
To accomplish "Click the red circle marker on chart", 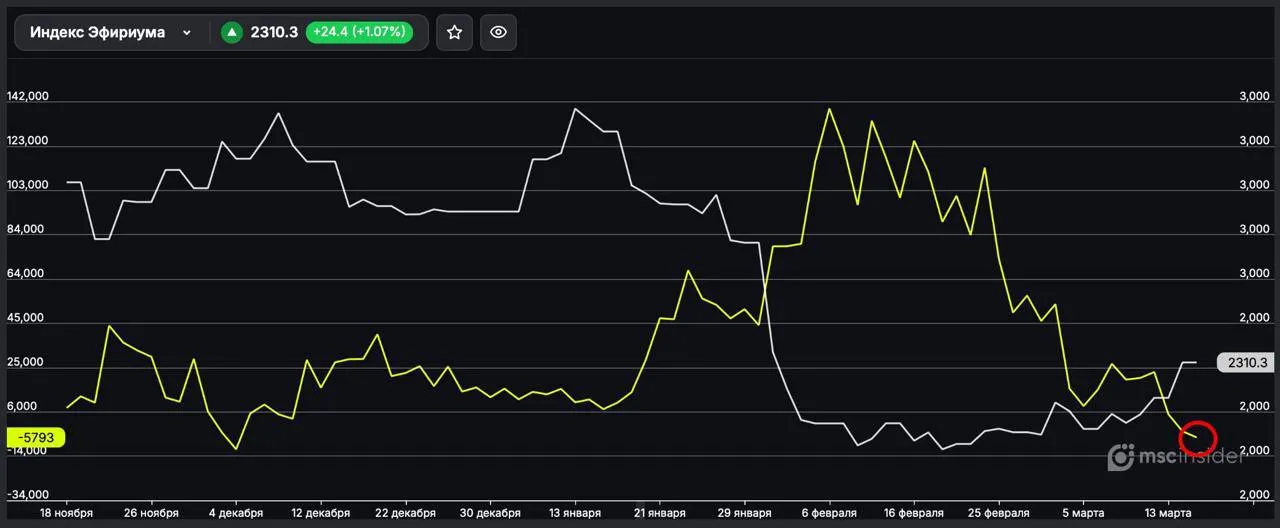I will click(1197, 437).
